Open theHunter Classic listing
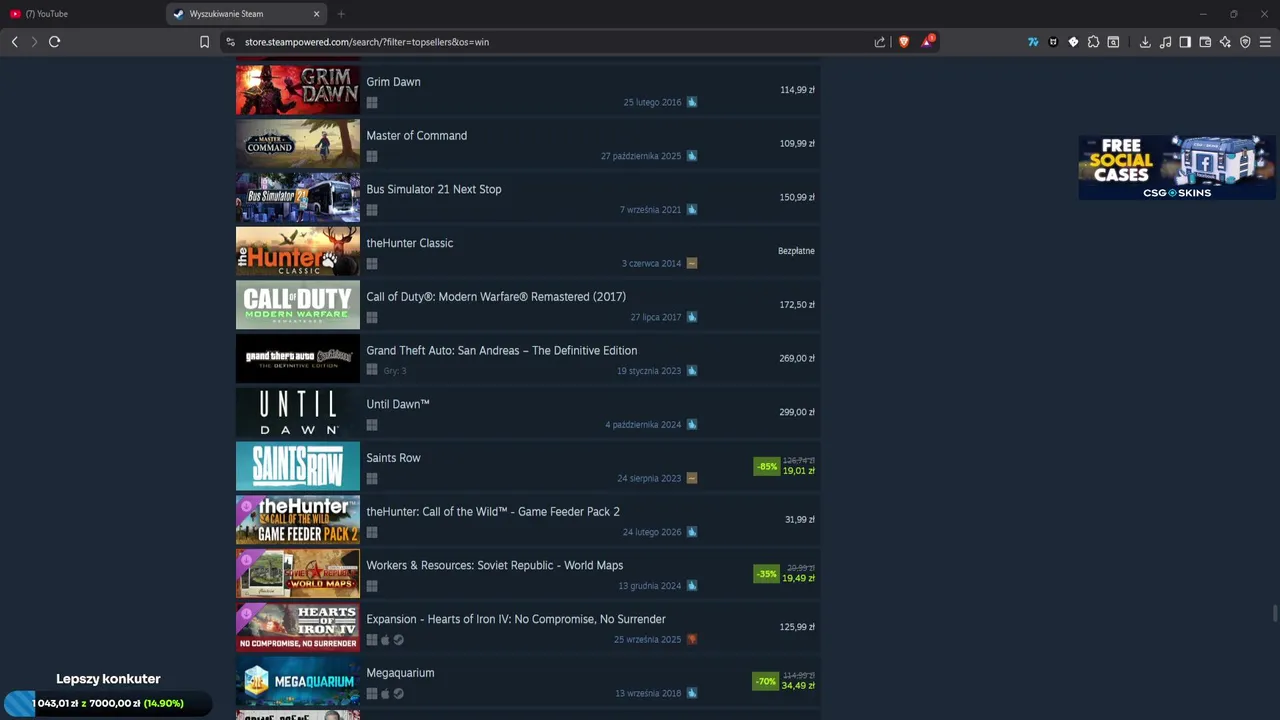The width and height of the screenshot is (1280, 720). click(528, 251)
